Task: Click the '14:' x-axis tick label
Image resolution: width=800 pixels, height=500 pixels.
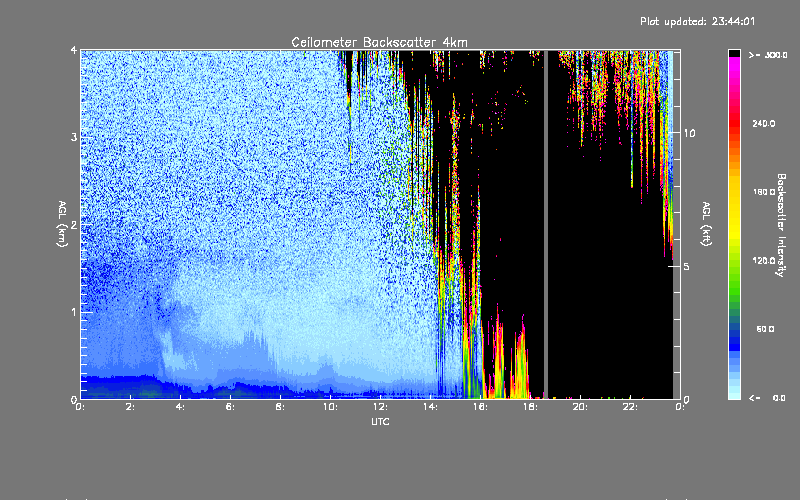Action: click(x=430, y=407)
